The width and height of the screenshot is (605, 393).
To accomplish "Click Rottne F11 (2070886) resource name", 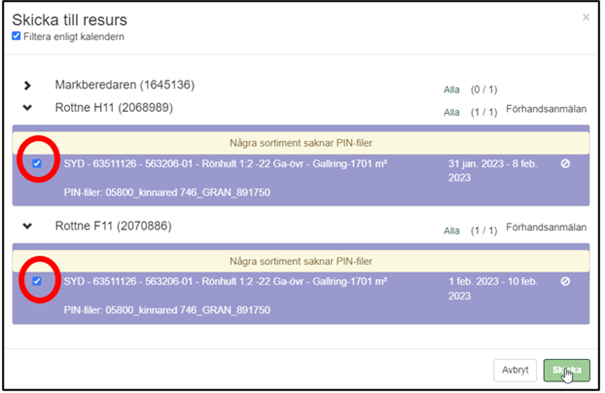I will (x=113, y=226).
